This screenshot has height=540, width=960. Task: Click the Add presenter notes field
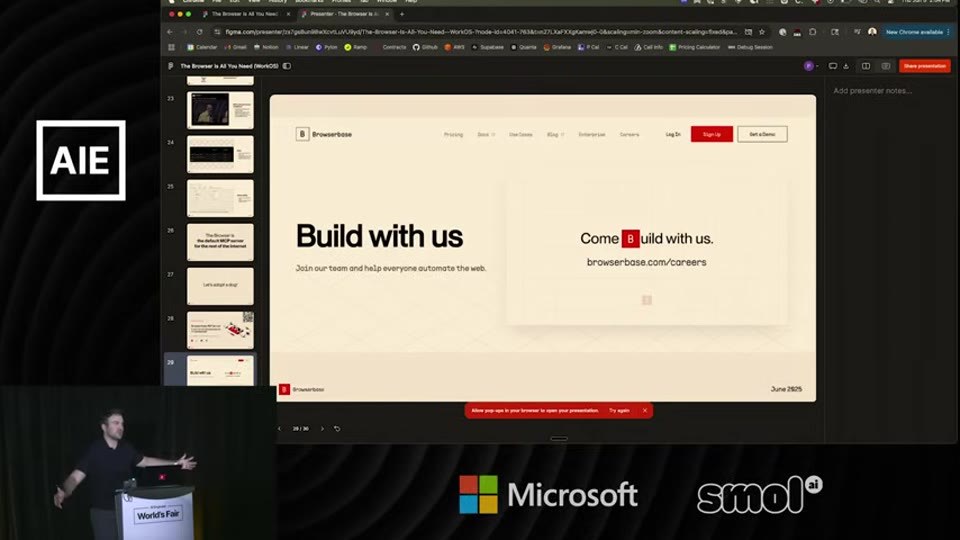point(872,91)
